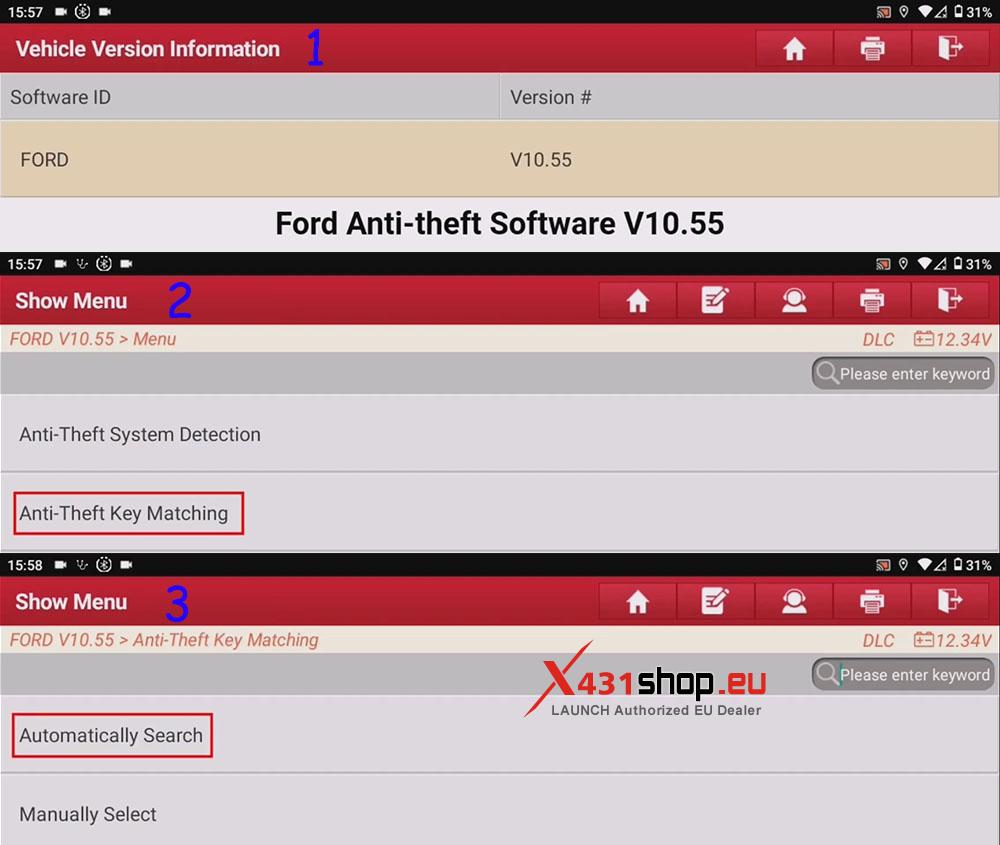Tap Print icon in screen 2 toolbar
Screen dimensions: 1000x845
coord(872,300)
